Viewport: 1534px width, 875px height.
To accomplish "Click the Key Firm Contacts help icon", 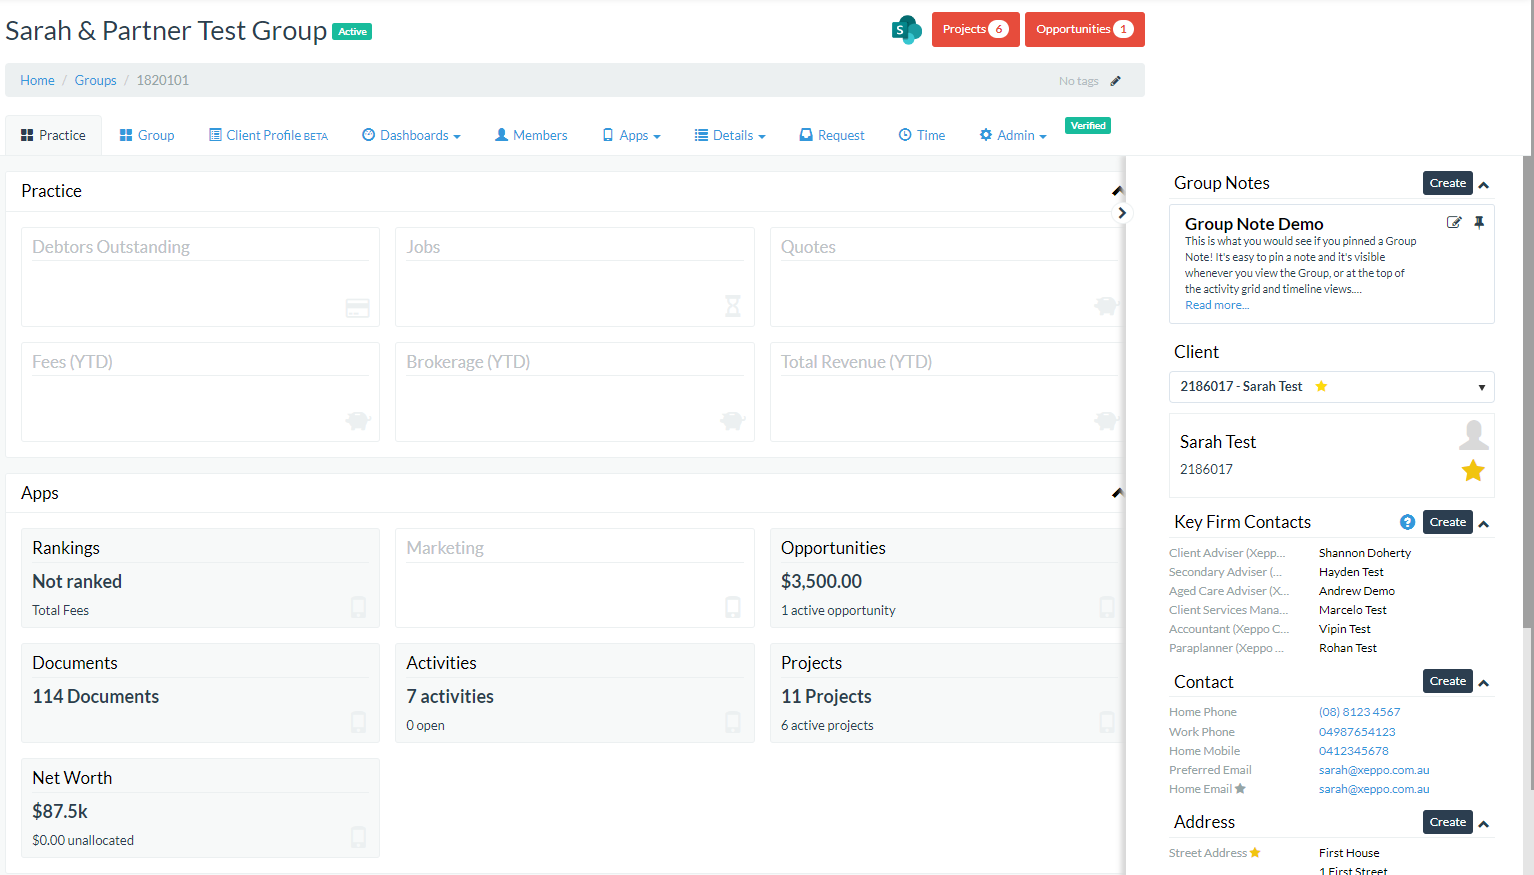I will coord(1407,522).
